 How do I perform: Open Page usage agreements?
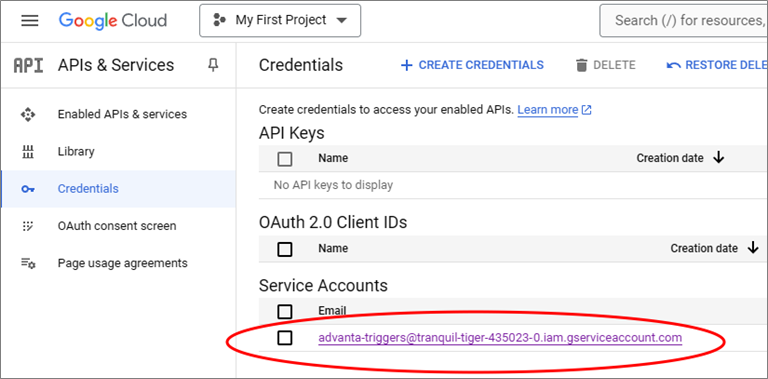pos(122,263)
